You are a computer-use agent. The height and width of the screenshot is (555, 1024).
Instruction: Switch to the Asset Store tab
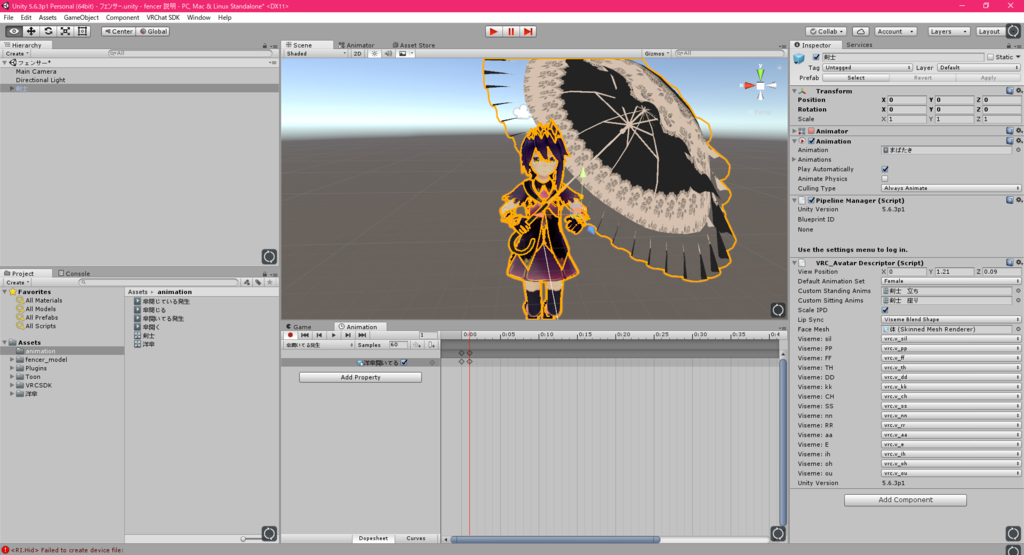413,45
